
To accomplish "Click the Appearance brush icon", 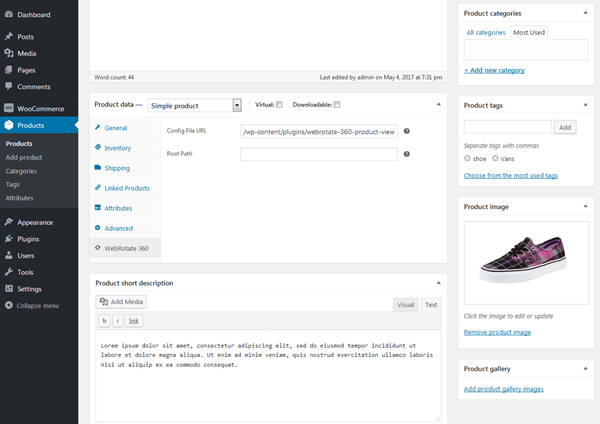I will point(9,222).
